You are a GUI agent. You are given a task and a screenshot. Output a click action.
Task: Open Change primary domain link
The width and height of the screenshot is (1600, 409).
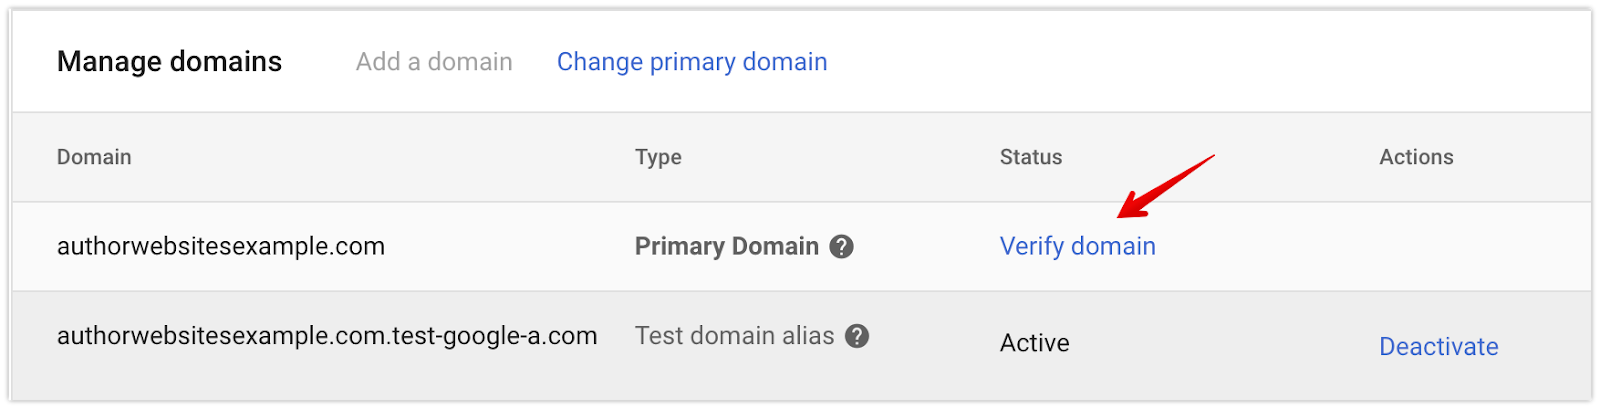[692, 62]
